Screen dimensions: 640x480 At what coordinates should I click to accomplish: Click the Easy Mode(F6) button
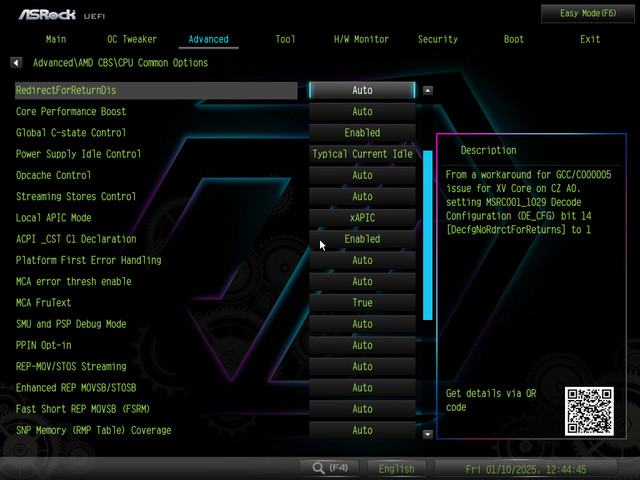point(588,13)
